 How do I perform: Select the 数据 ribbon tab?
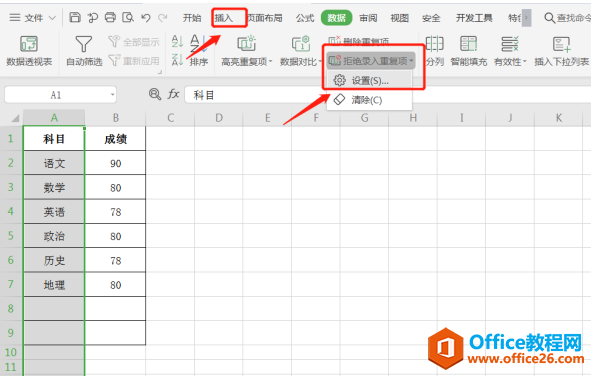[337, 18]
